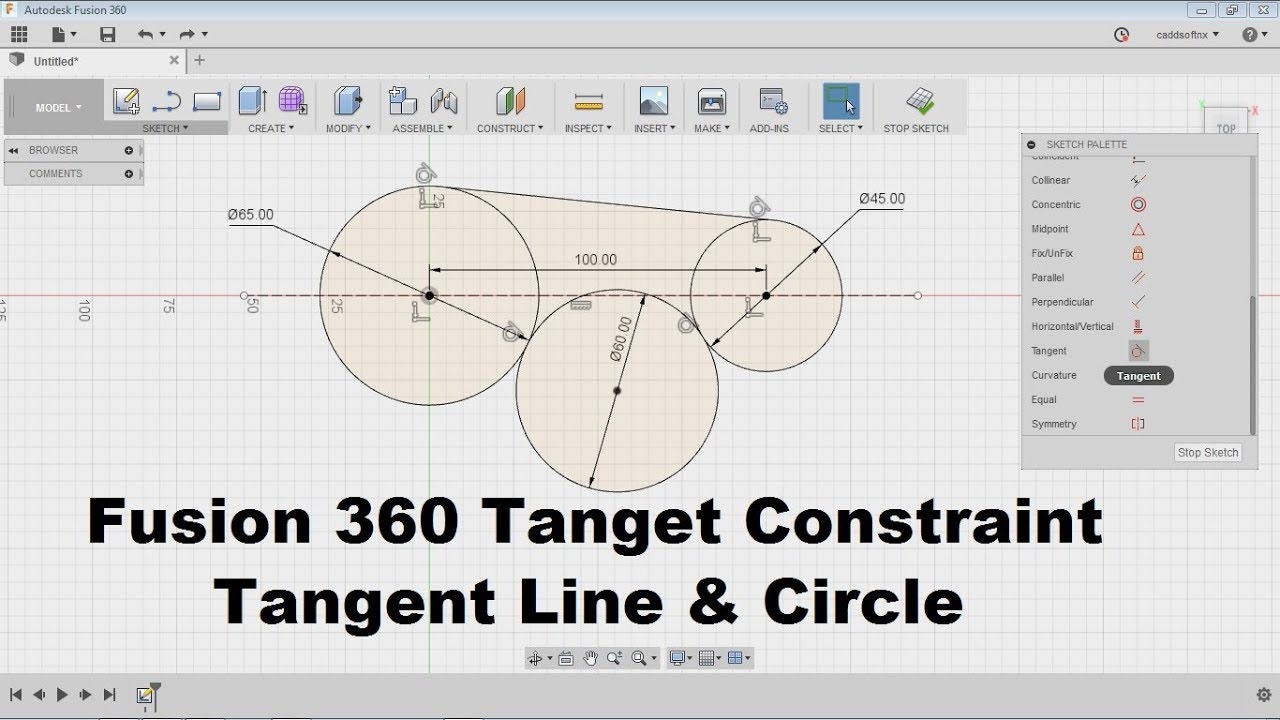The image size is (1280, 720).
Task: Click the Stop Sketch palette button
Action: point(1208,453)
